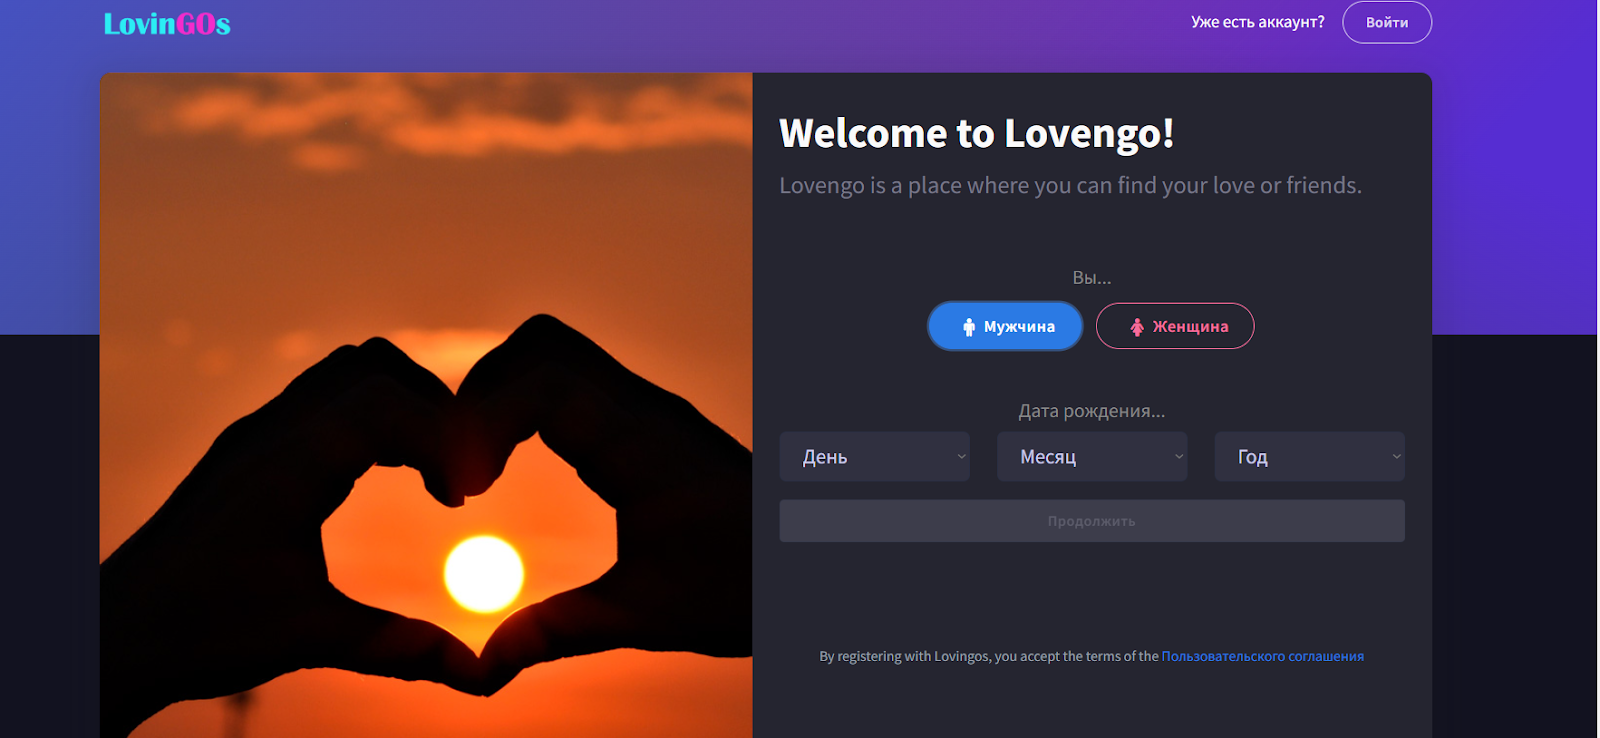Click the Lovengo description subtitle text
The image size is (1600, 738).
[1070, 186]
